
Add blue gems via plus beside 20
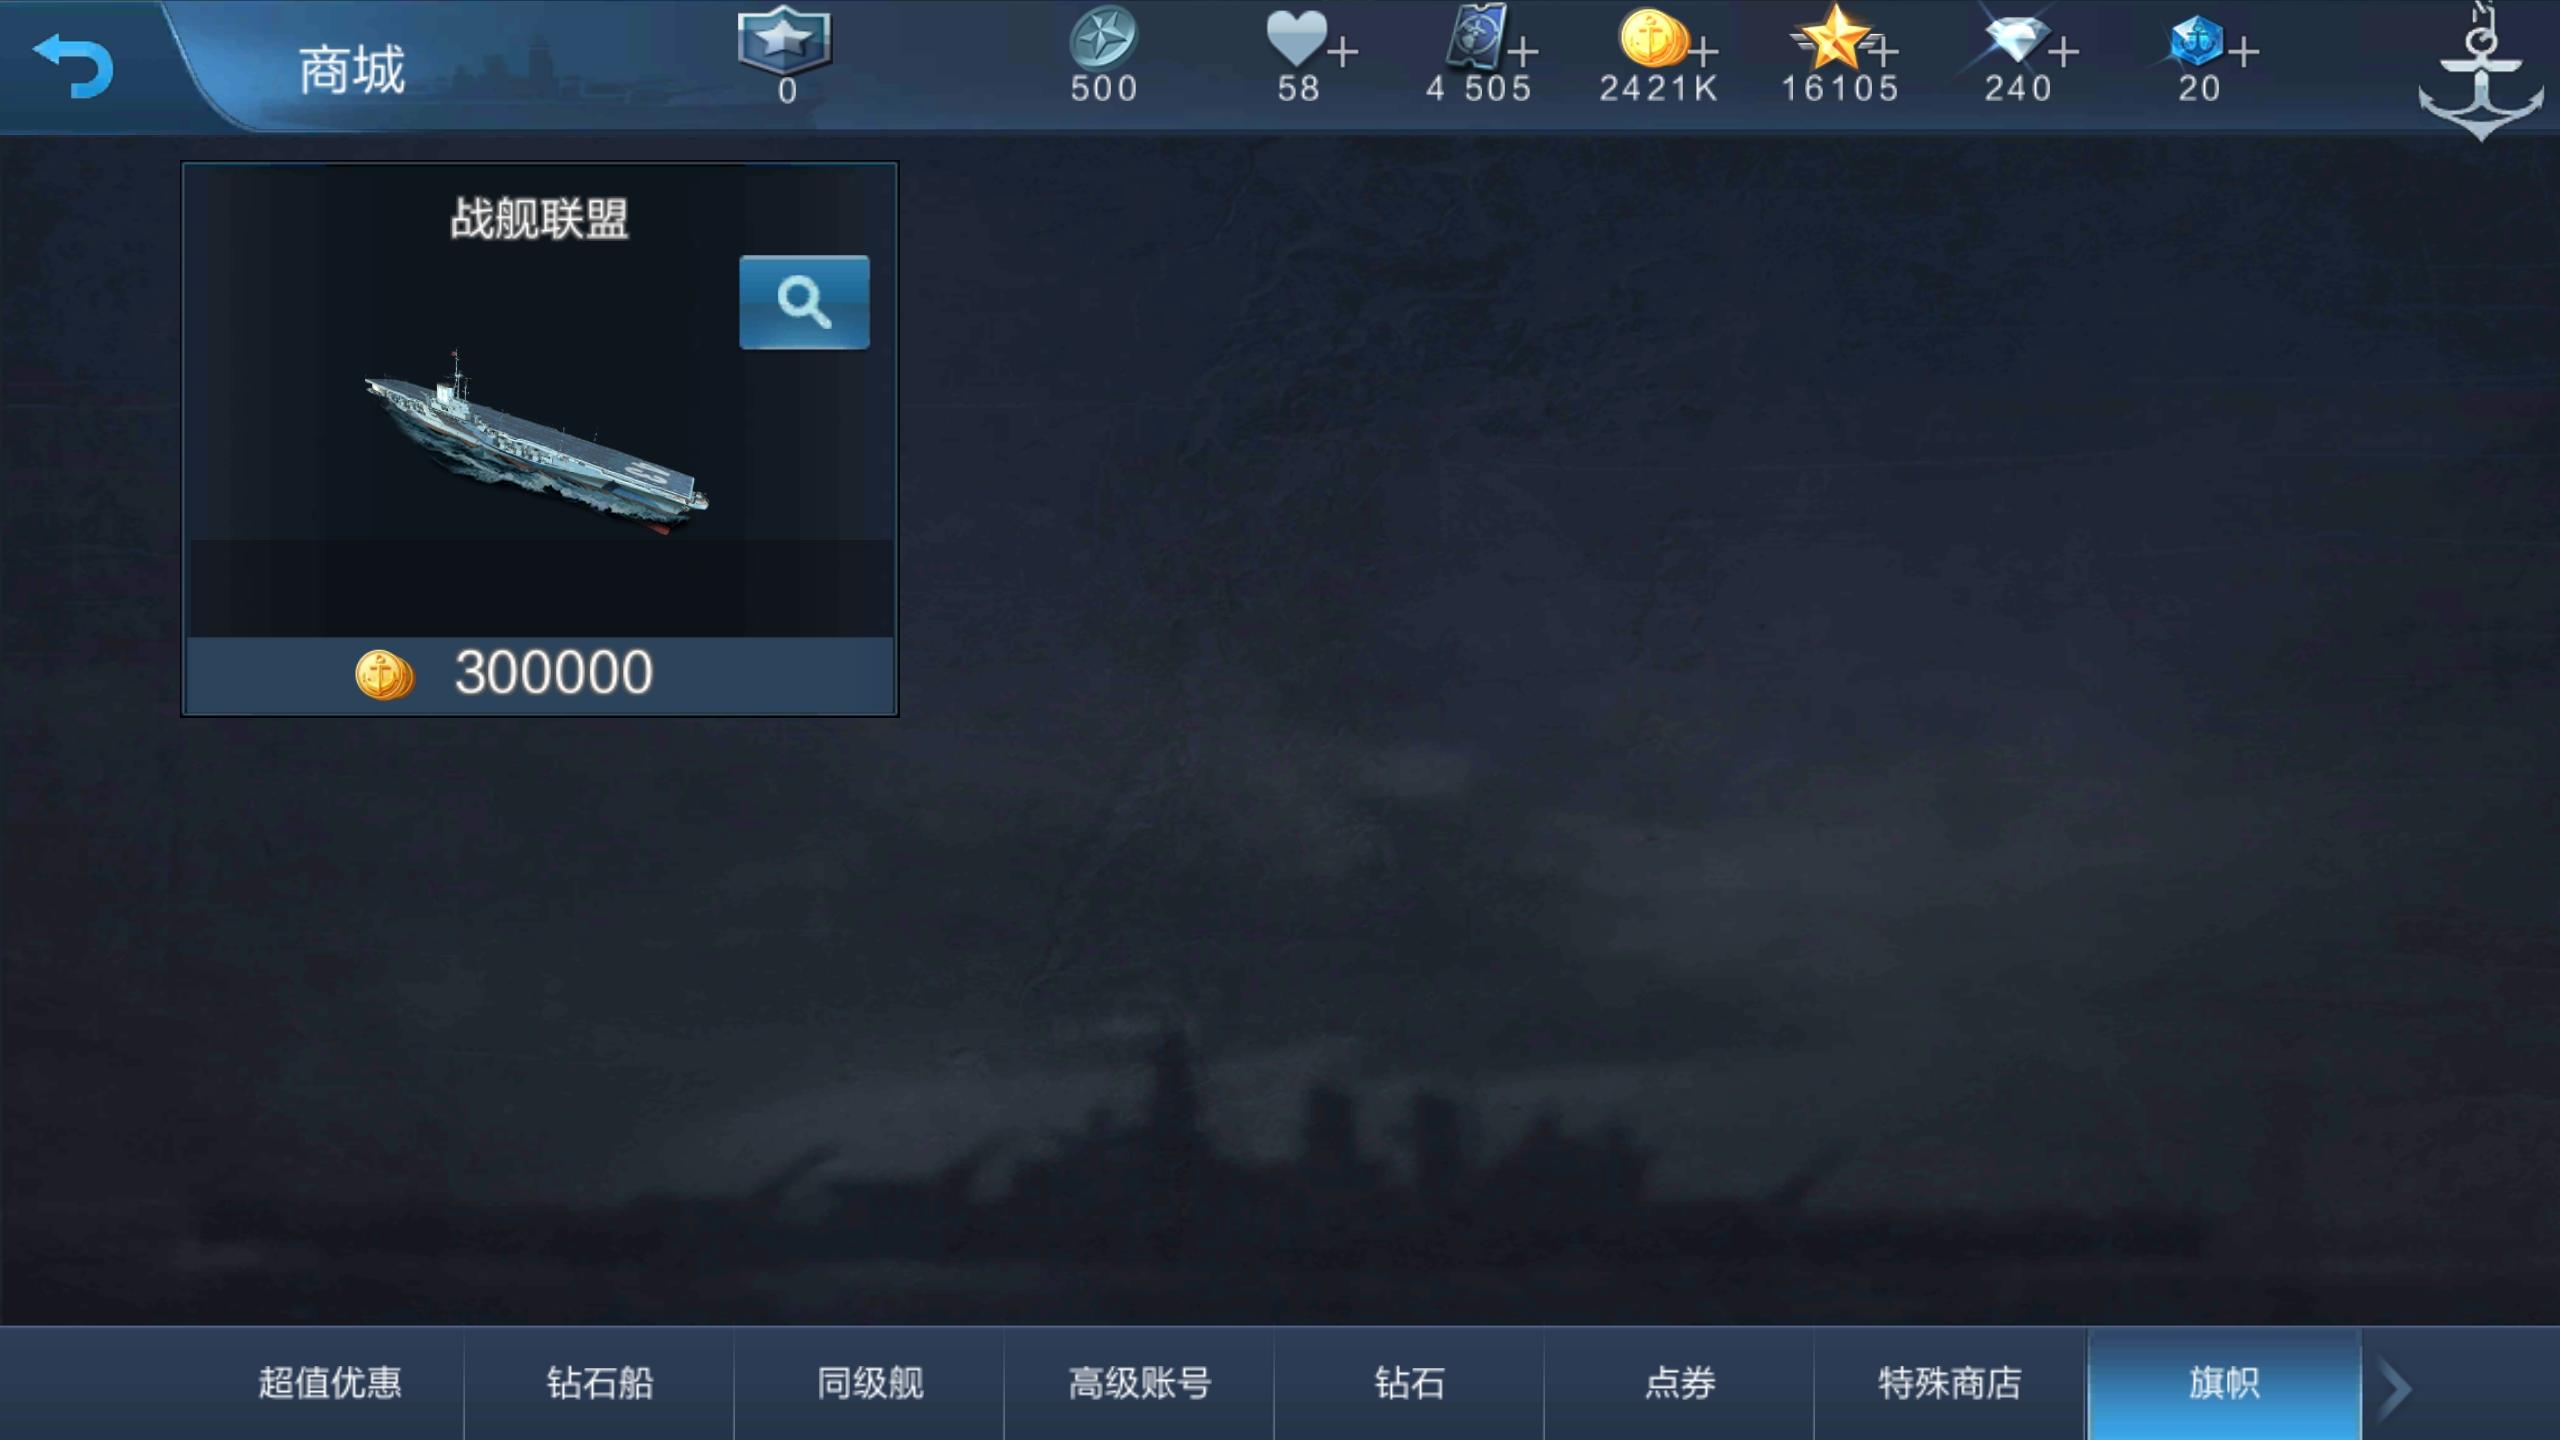(2243, 51)
